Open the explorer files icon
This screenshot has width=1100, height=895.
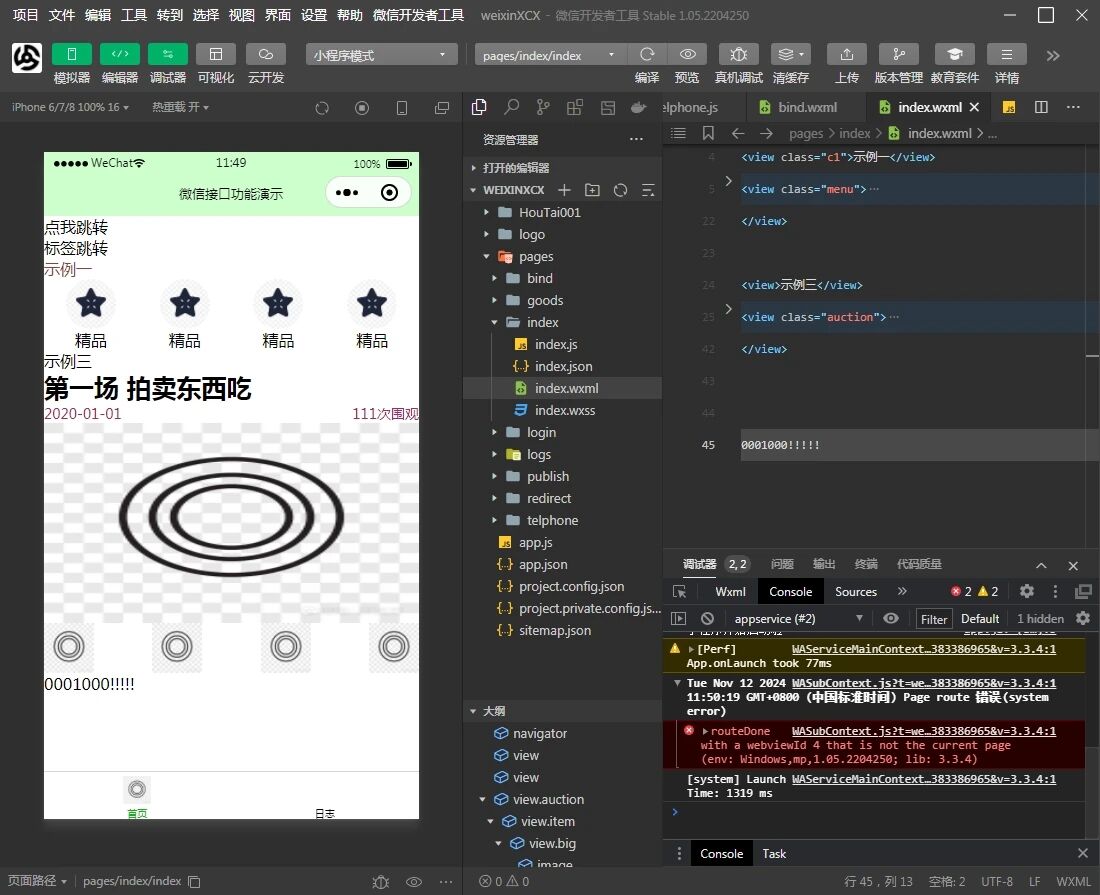479,107
